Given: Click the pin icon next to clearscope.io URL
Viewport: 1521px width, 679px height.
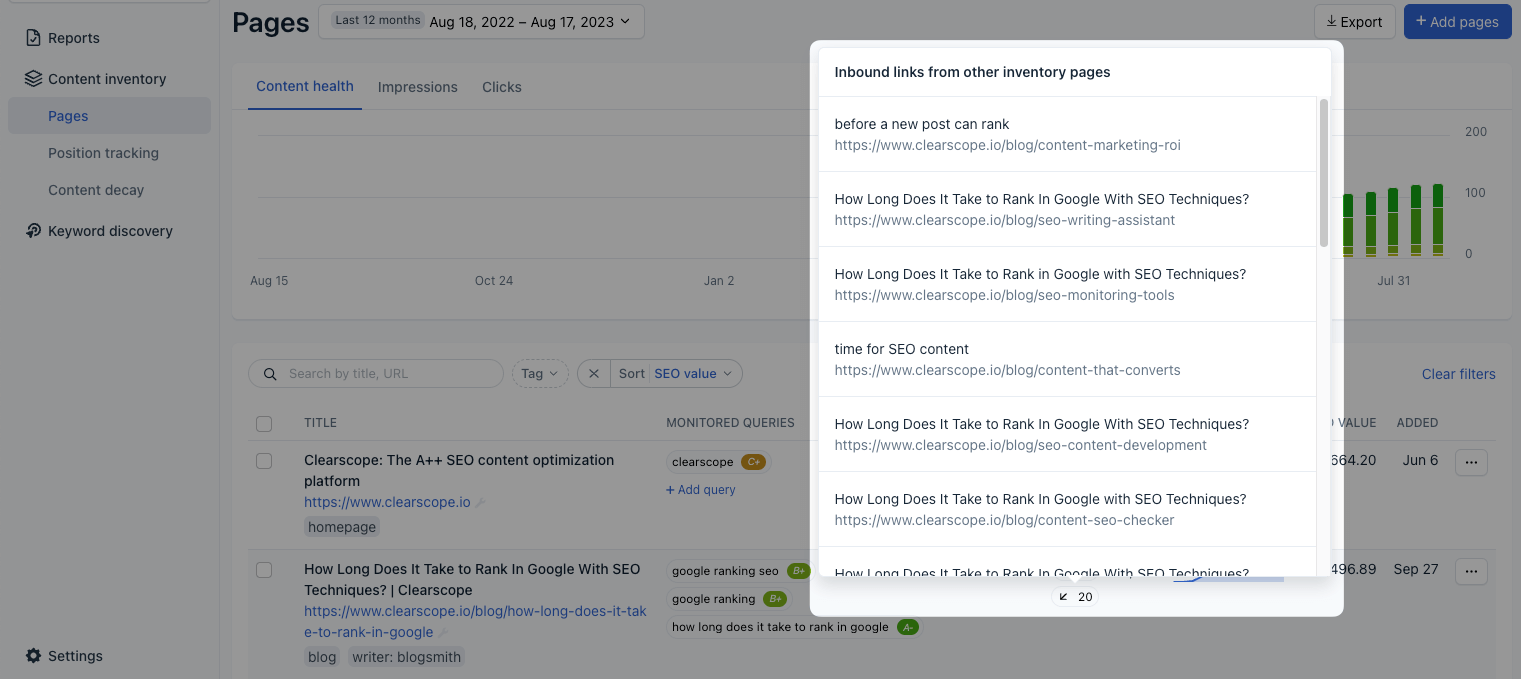Looking at the screenshot, I should click(x=480, y=503).
